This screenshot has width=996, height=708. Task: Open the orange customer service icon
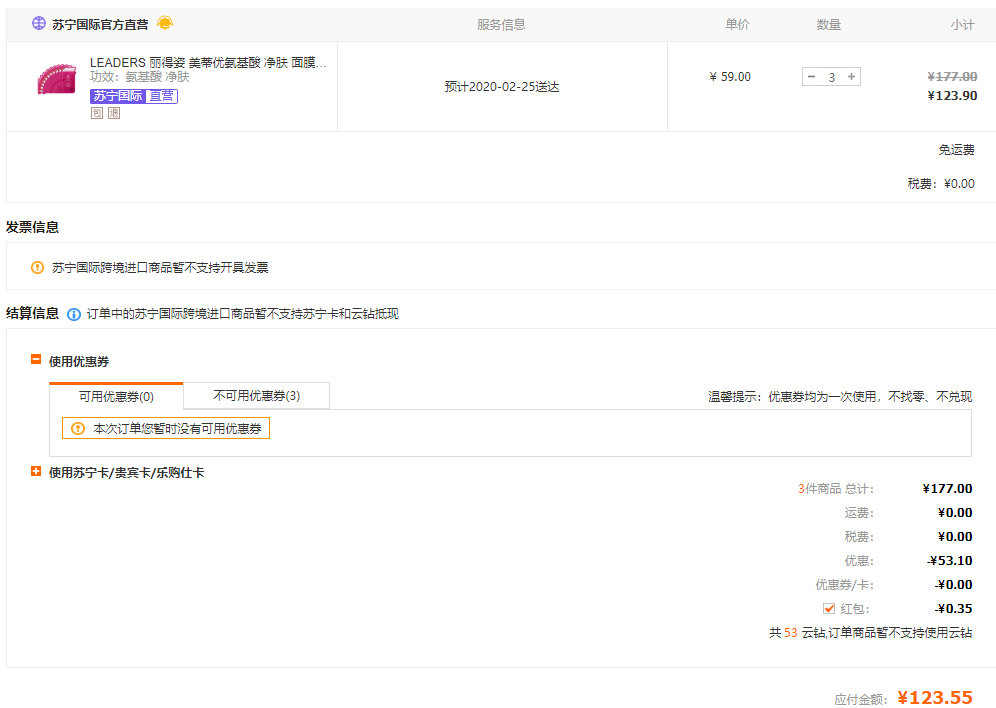pos(165,23)
